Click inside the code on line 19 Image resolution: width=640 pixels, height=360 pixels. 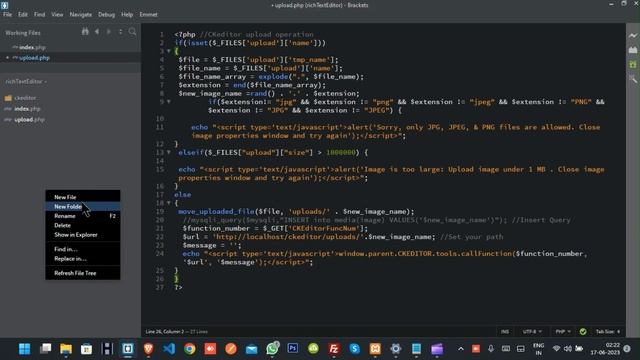[x=296, y=211]
